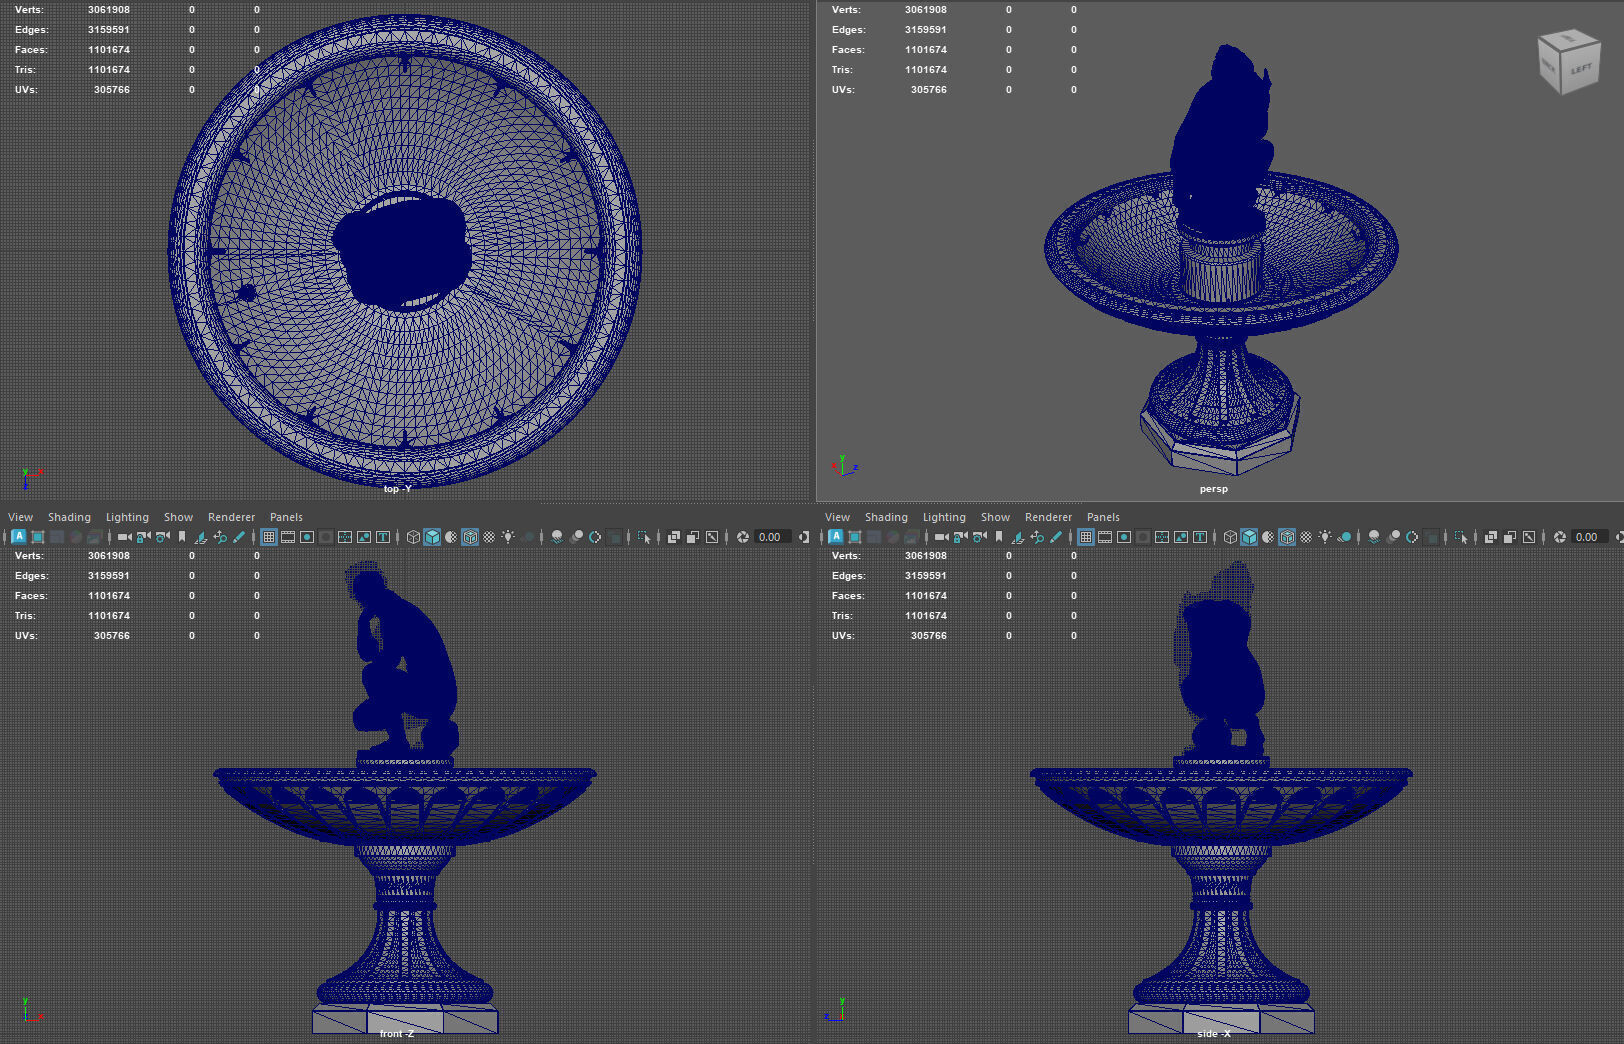Toggle Grid display in front panel toolbar

click(x=269, y=537)
